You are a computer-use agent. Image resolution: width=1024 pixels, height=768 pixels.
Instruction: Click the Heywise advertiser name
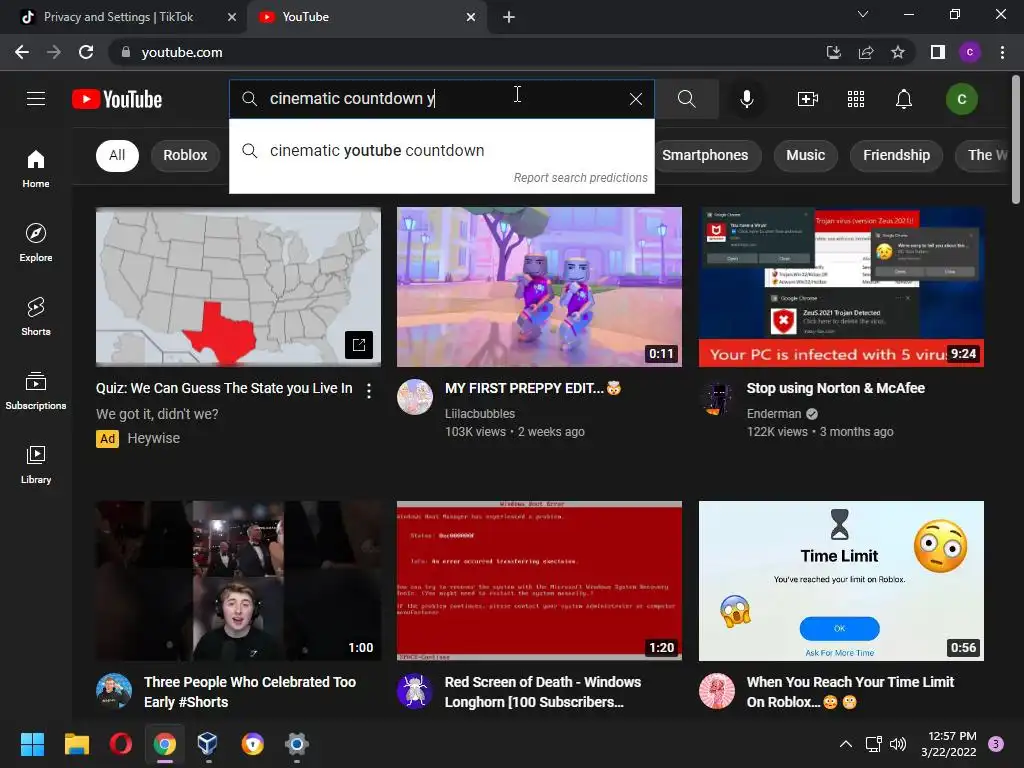coord(153,438)
